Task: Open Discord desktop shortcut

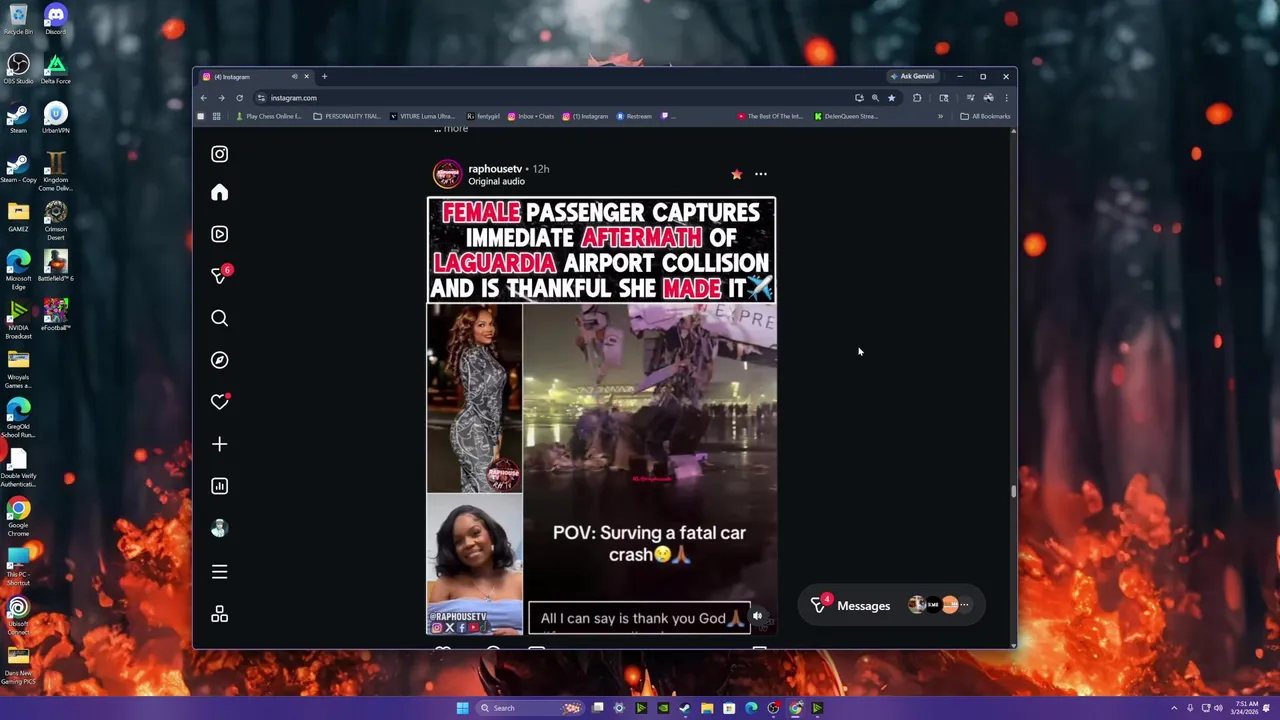Action: pos(55,19)
